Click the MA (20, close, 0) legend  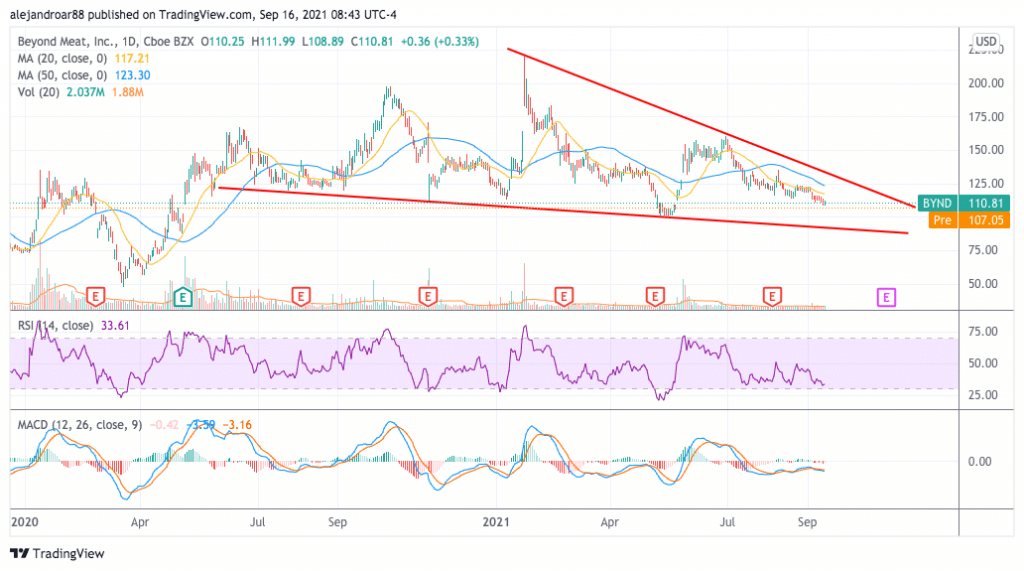pos(62,58)
